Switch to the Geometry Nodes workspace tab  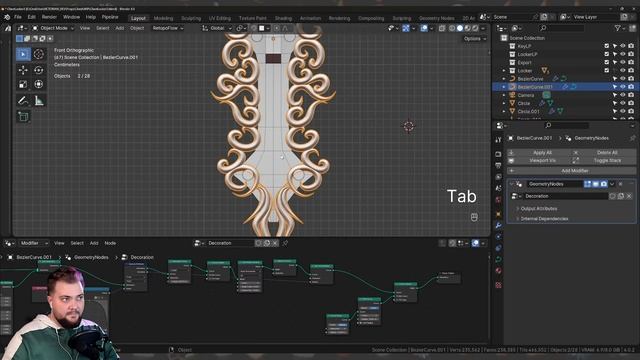click(436, 18)
